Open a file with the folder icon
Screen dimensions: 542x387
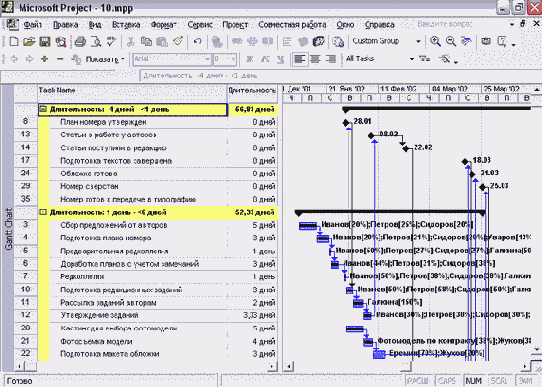pyautogui.click(x=29, y=42)
